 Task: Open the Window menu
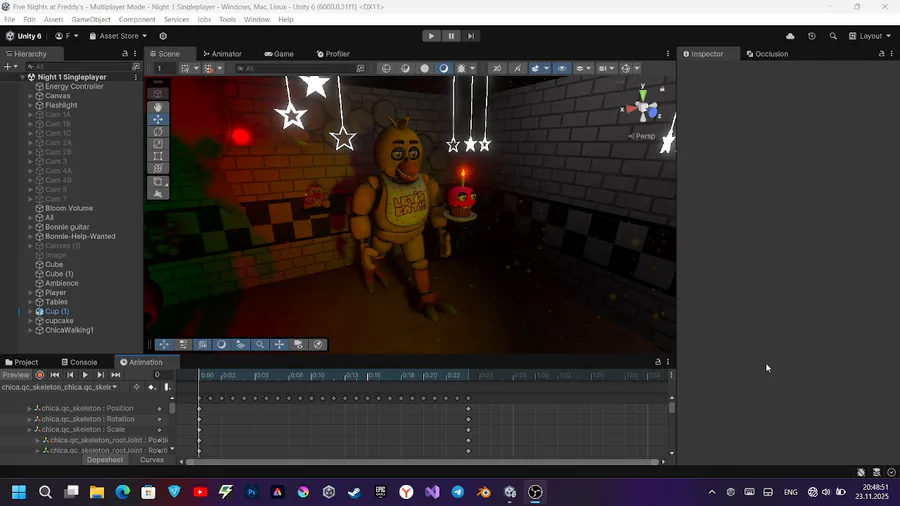257,20
